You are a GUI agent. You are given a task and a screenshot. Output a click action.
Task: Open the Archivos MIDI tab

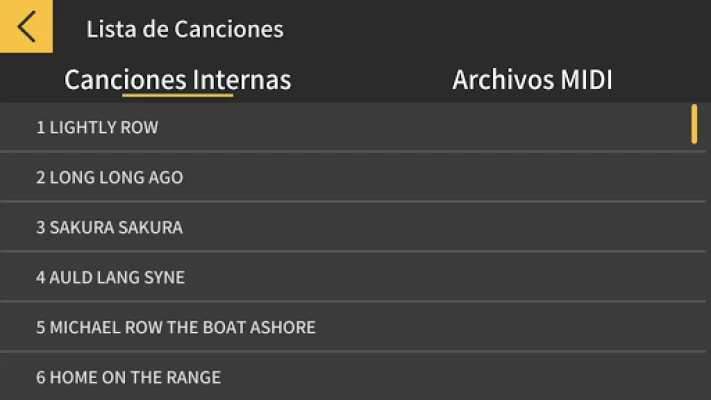pyautogui.click(x=532, y=80)
